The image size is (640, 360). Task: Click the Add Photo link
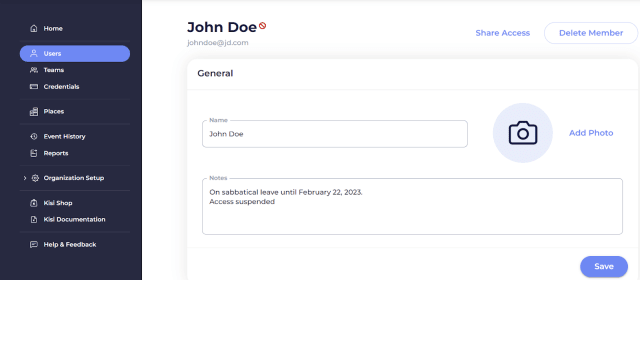click(x=591, y=133)
